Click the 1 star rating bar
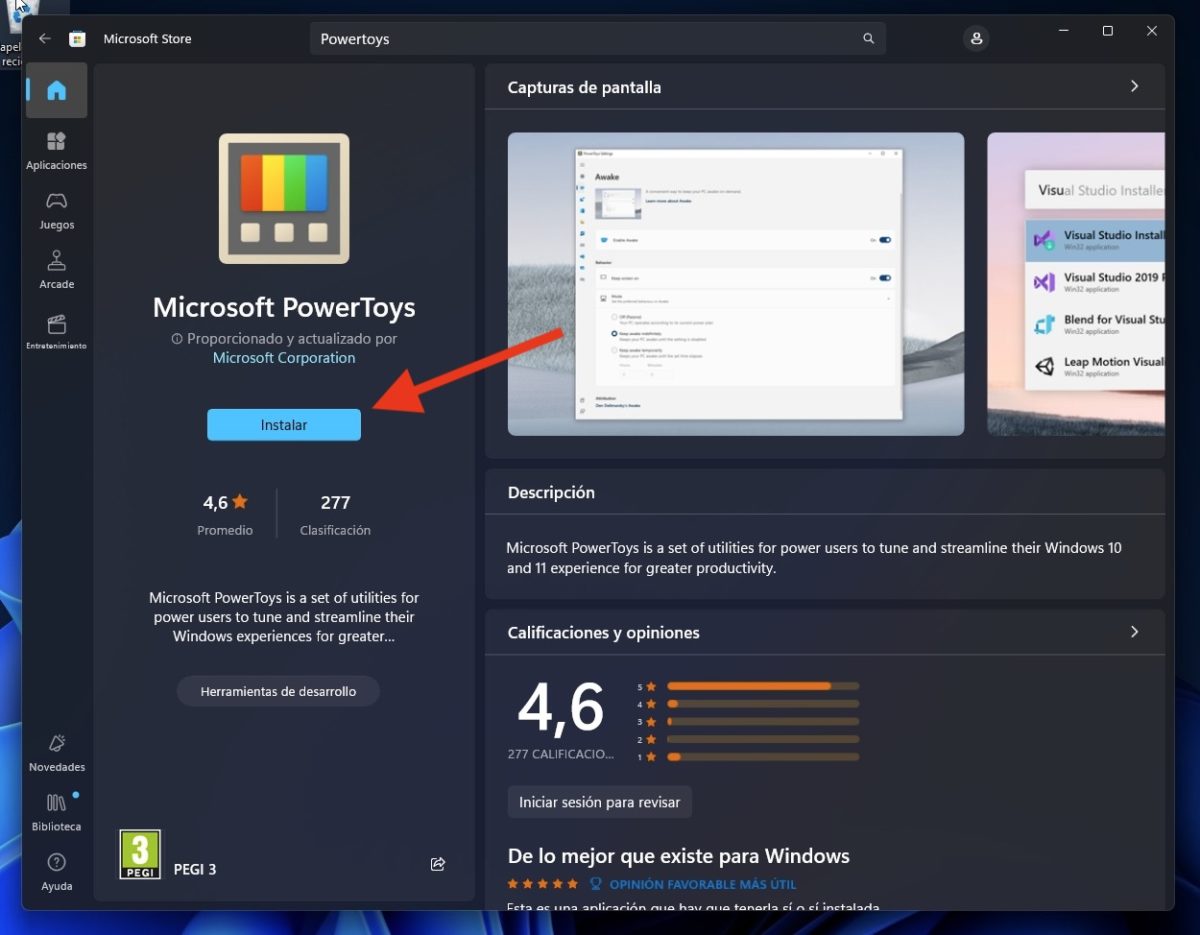 click(763, 757)
